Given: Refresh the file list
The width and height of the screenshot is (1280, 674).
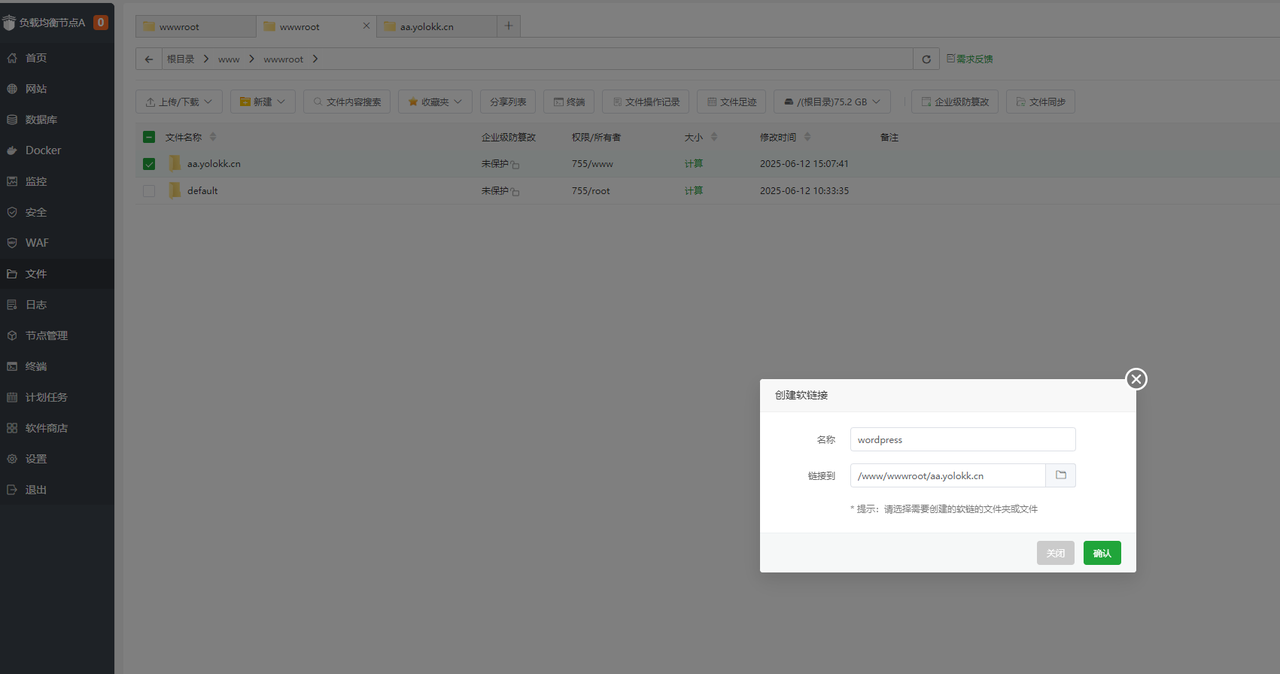Looking at the screenshot, I should [x=925, y=58].
